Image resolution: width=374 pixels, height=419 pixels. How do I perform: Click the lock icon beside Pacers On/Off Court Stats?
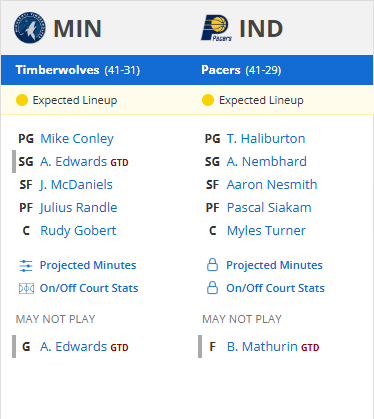click(x=212, y=288)
